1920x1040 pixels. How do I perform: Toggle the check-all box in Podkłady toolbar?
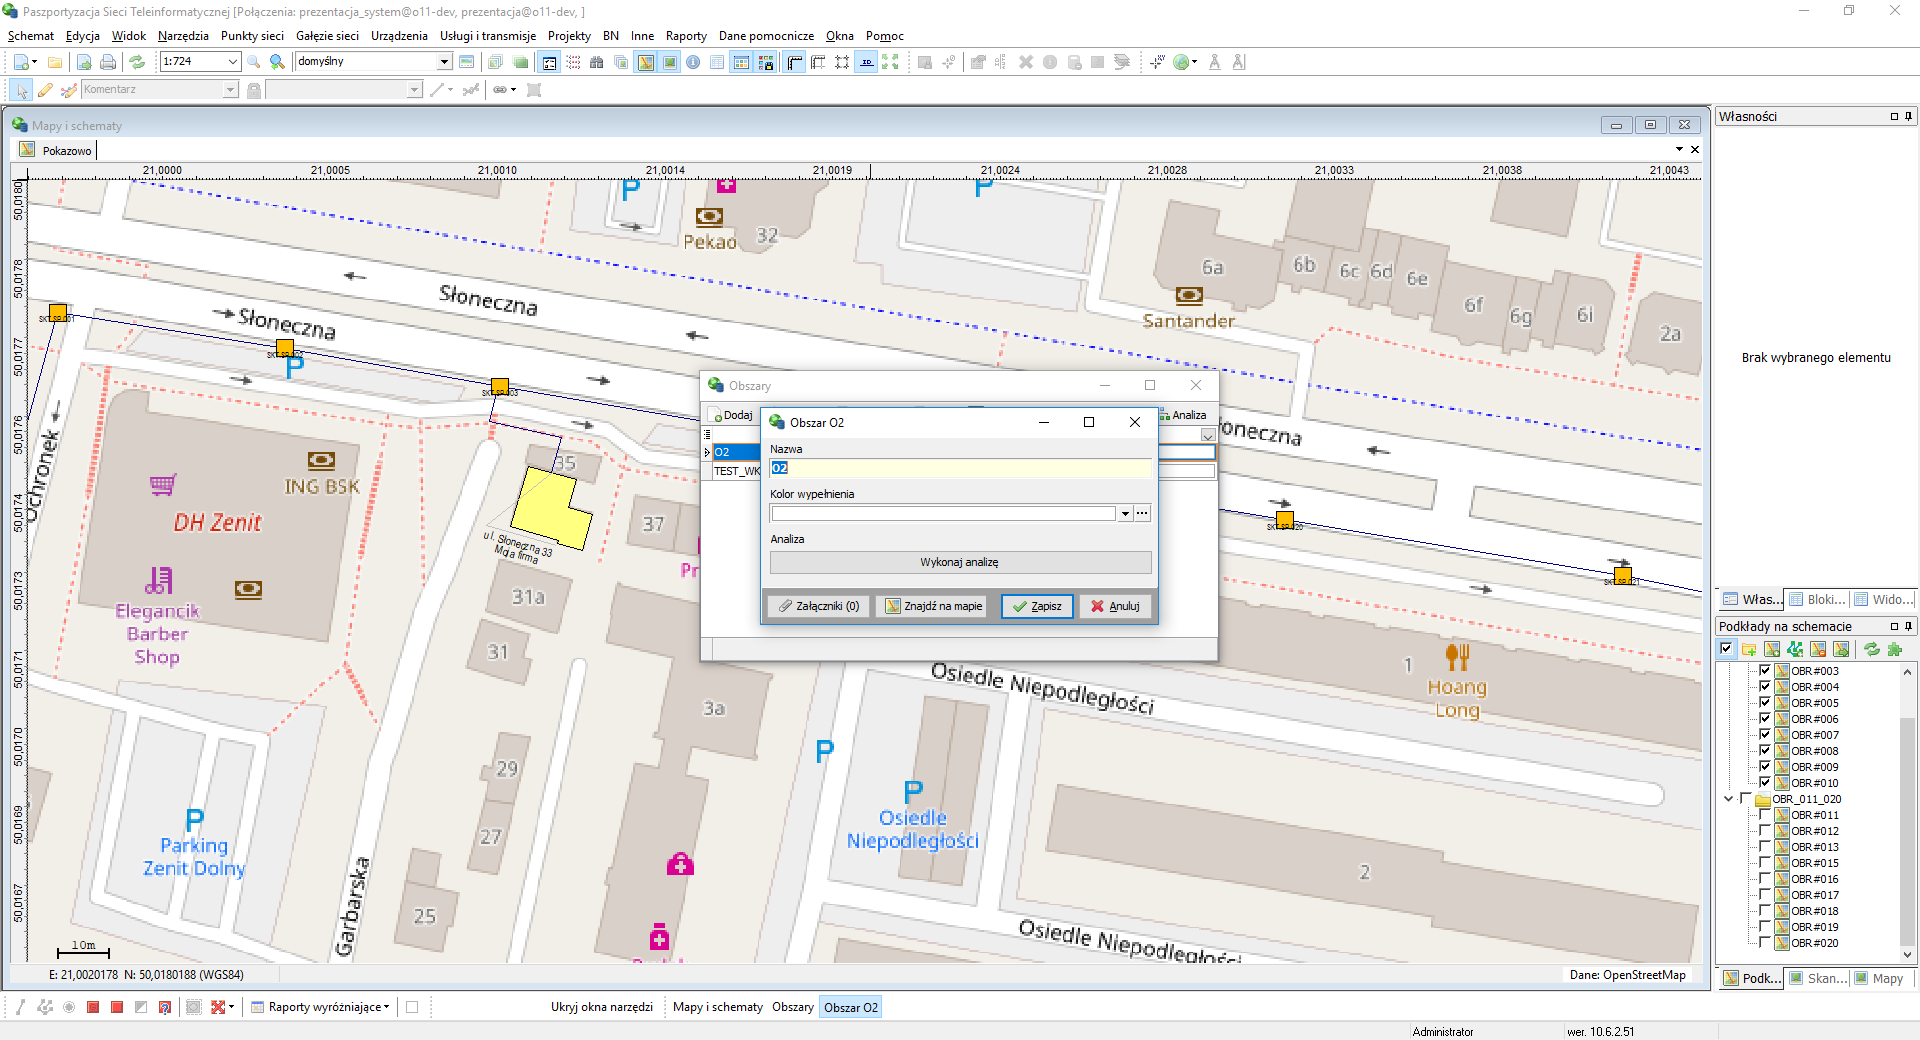(1726, 649)
